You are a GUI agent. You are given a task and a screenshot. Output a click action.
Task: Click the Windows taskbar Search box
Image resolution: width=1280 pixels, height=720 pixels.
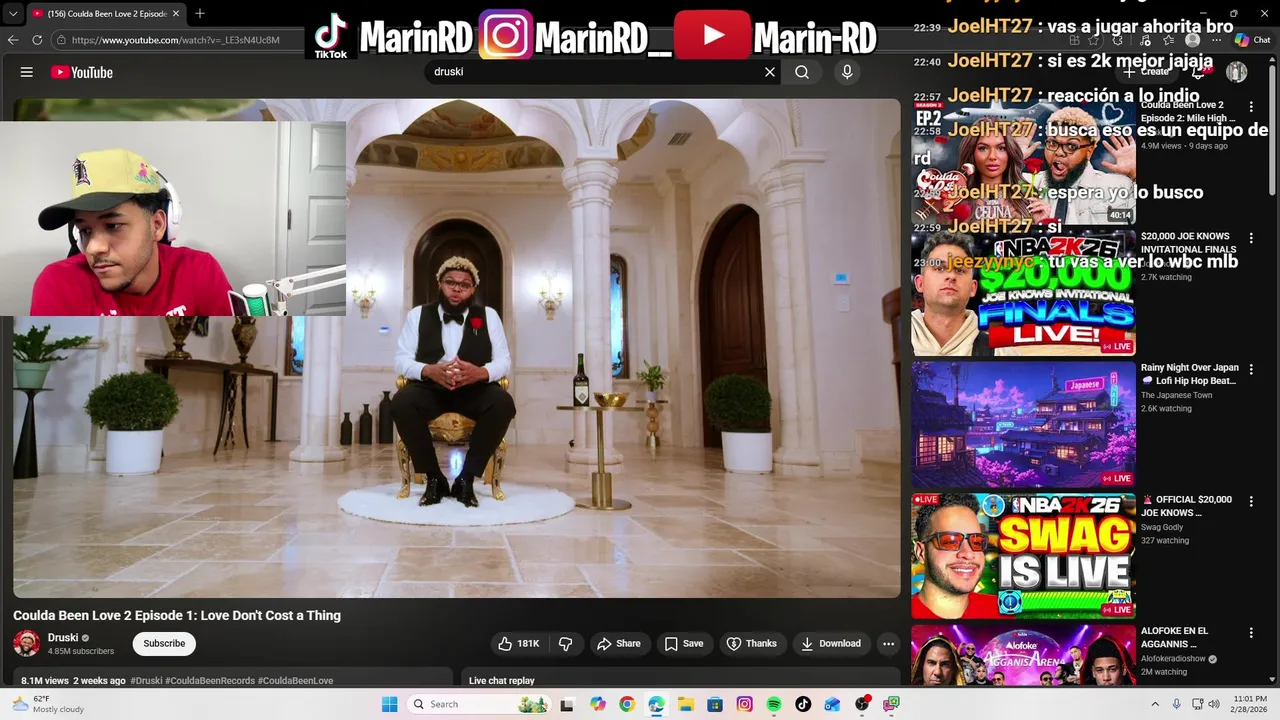click(480, 704)
